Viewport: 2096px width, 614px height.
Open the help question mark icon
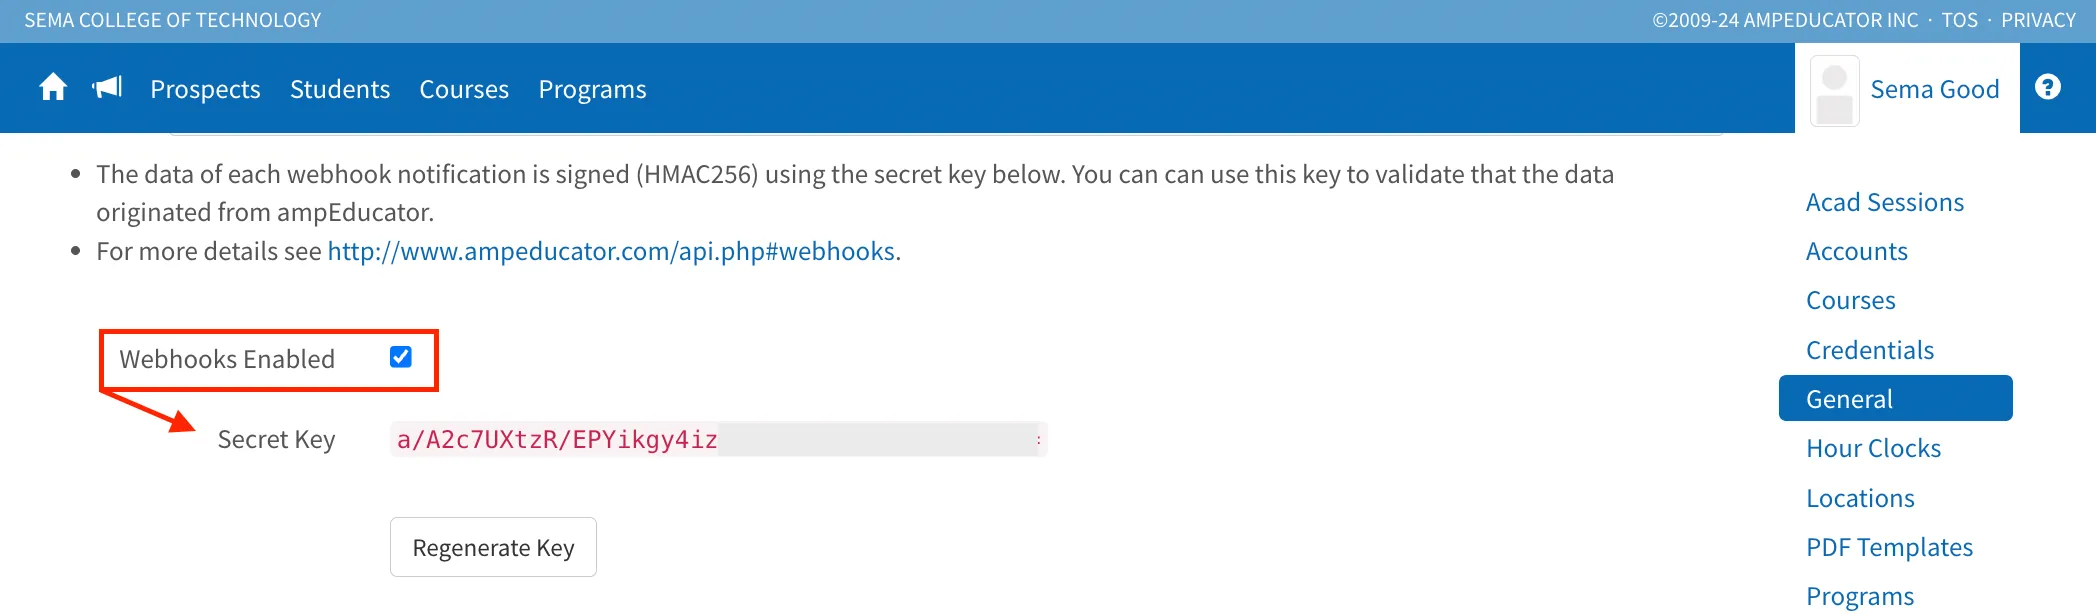pos(2048,88)
